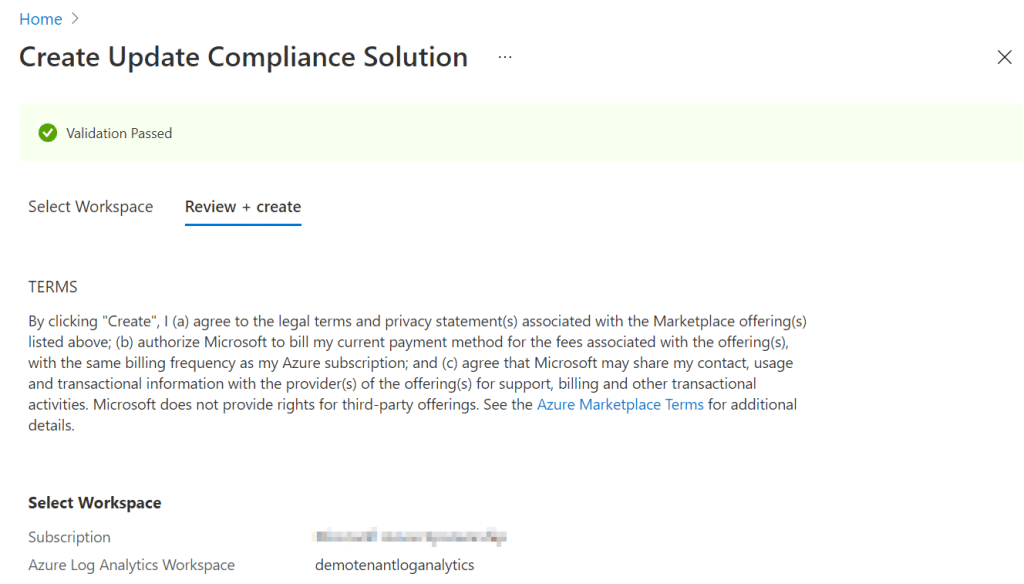1024x584 pixels.
Task: Click the blurred Subscription value
Action: pos(410,537)
